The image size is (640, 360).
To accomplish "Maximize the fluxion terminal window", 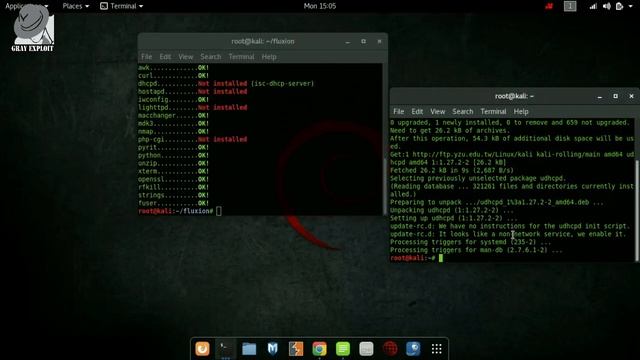I will pyautogui.click(x=363, y=42).
